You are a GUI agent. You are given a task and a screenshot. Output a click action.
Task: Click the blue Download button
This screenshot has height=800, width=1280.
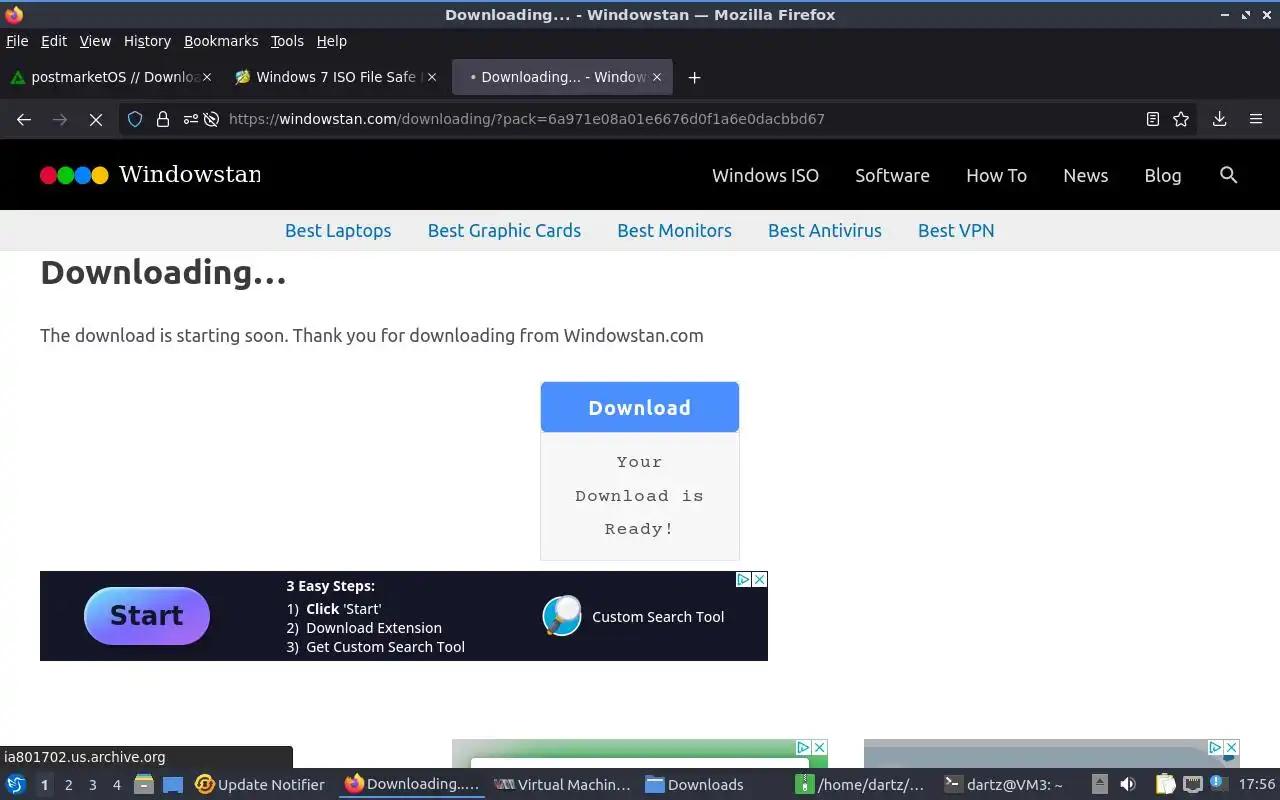[640, 407]
